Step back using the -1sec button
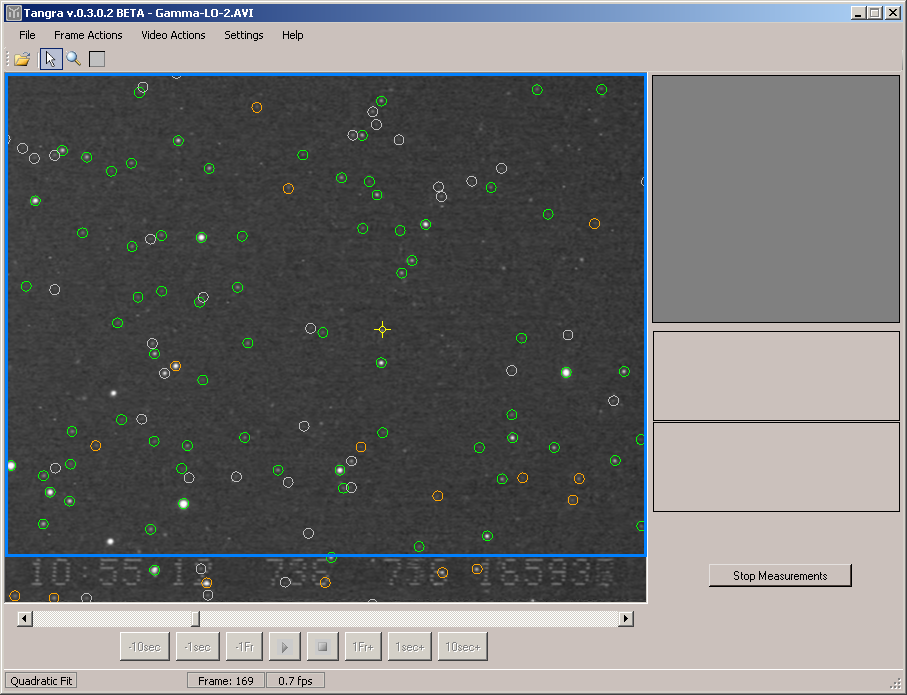Viewport: 907px width, 695px height. click(198, 647)
